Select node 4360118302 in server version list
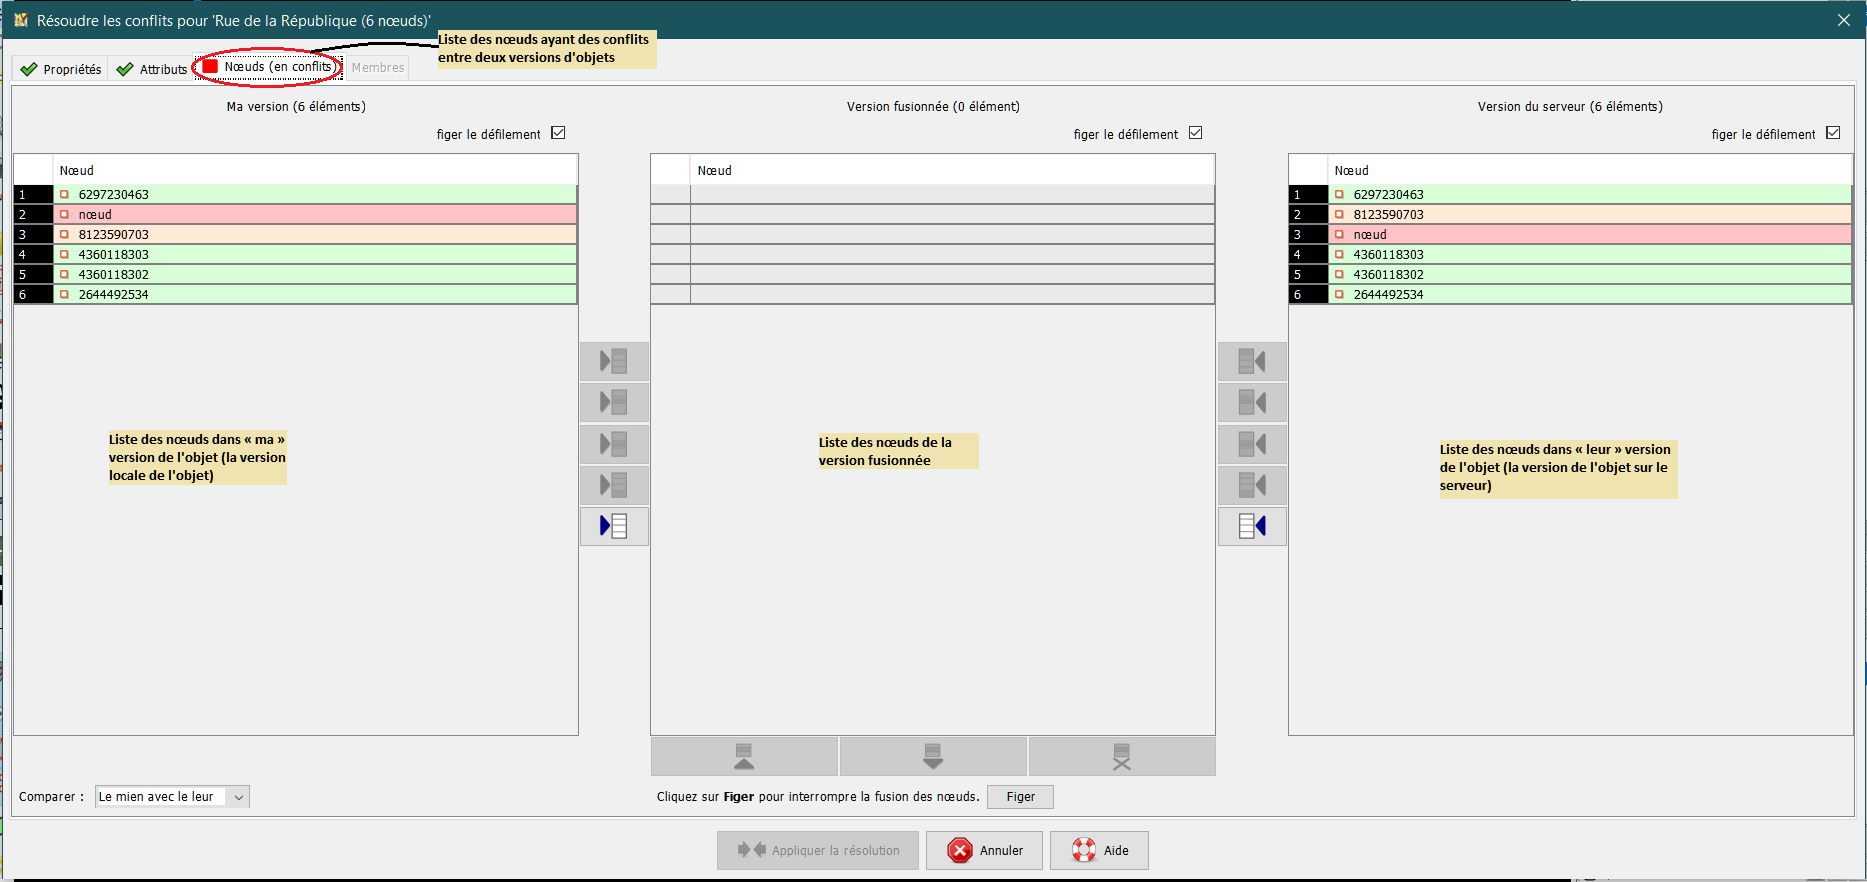The width and height of the screenshot is (1867, 882). pos(1388,275)
